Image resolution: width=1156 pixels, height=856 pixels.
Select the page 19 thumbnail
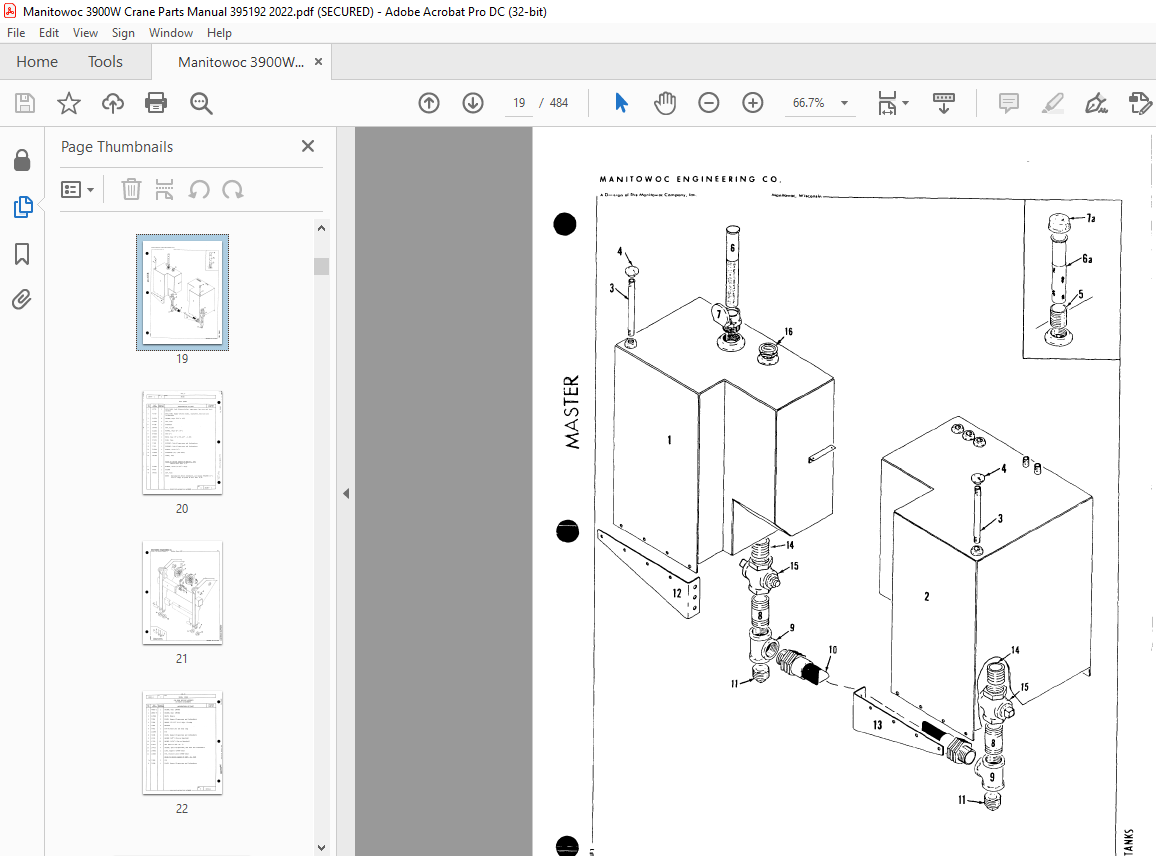(182, 292)
